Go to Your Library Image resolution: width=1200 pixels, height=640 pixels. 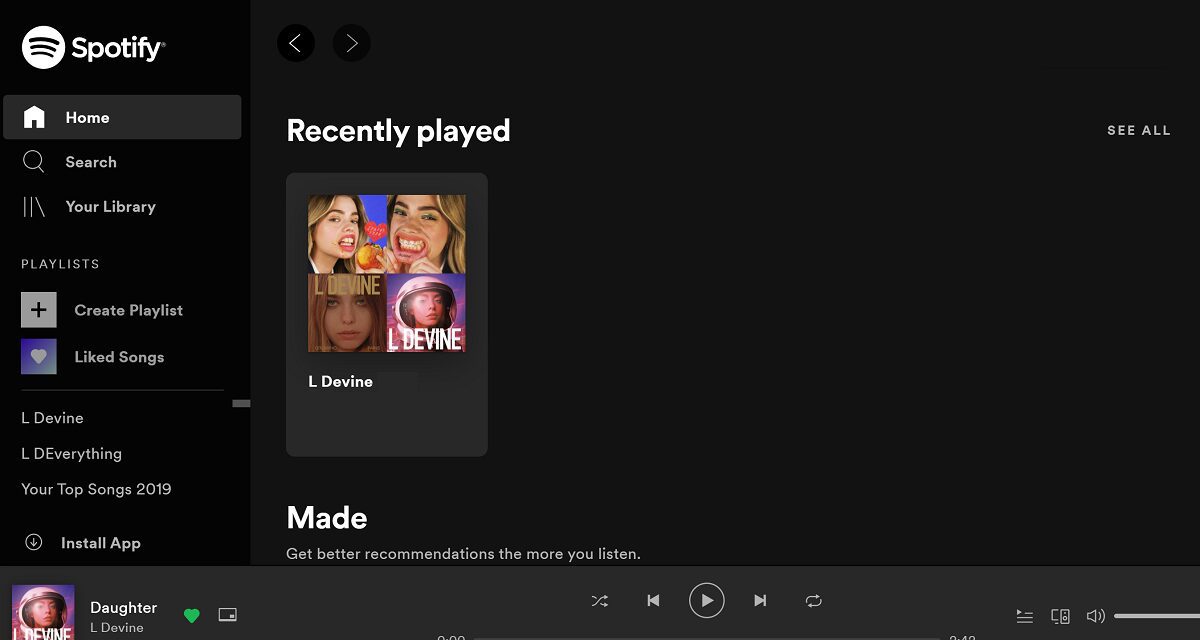tap(110, 207)
